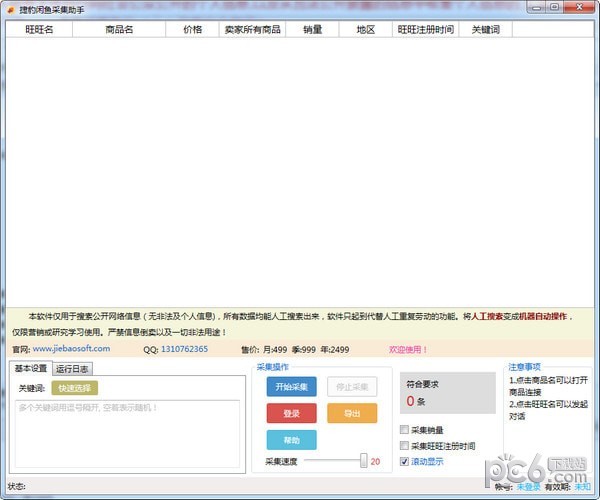Sort by the 价格 column header

point(192,29)
